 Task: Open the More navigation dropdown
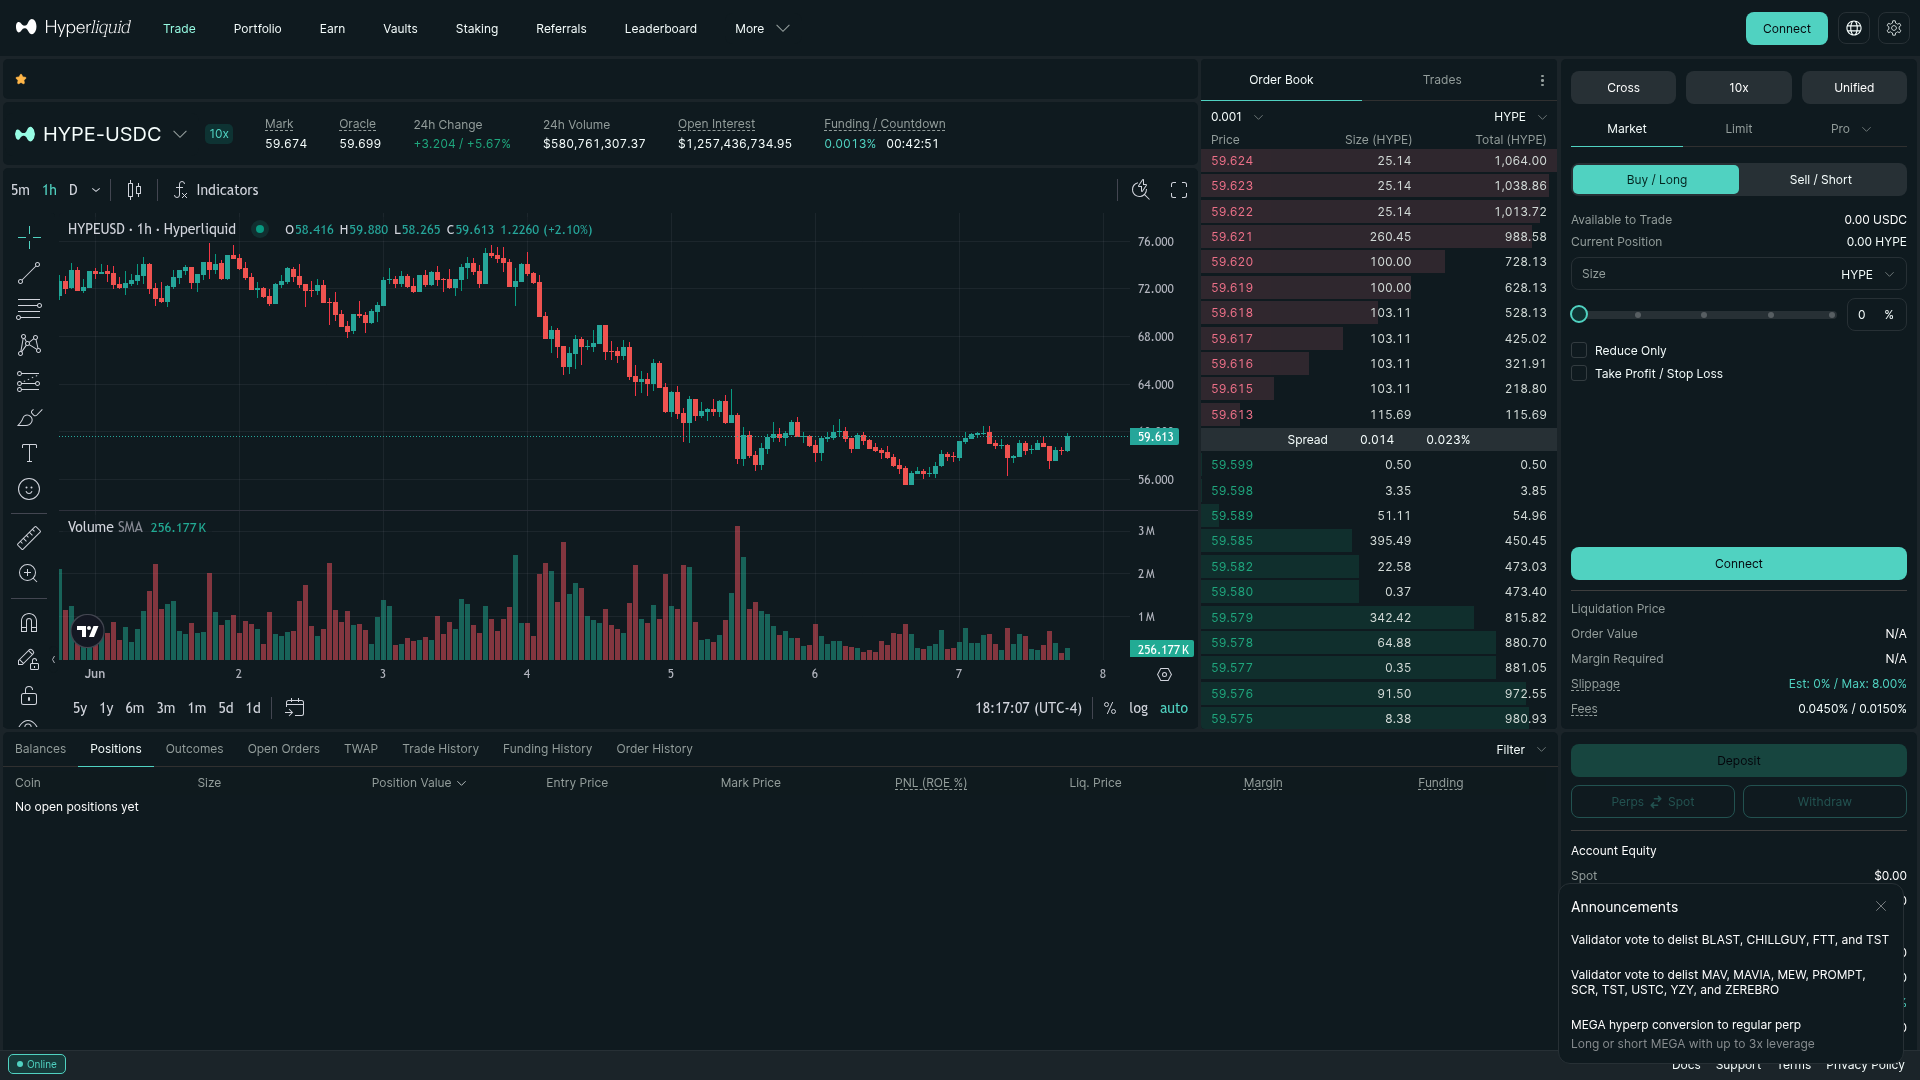coord(762,29)
